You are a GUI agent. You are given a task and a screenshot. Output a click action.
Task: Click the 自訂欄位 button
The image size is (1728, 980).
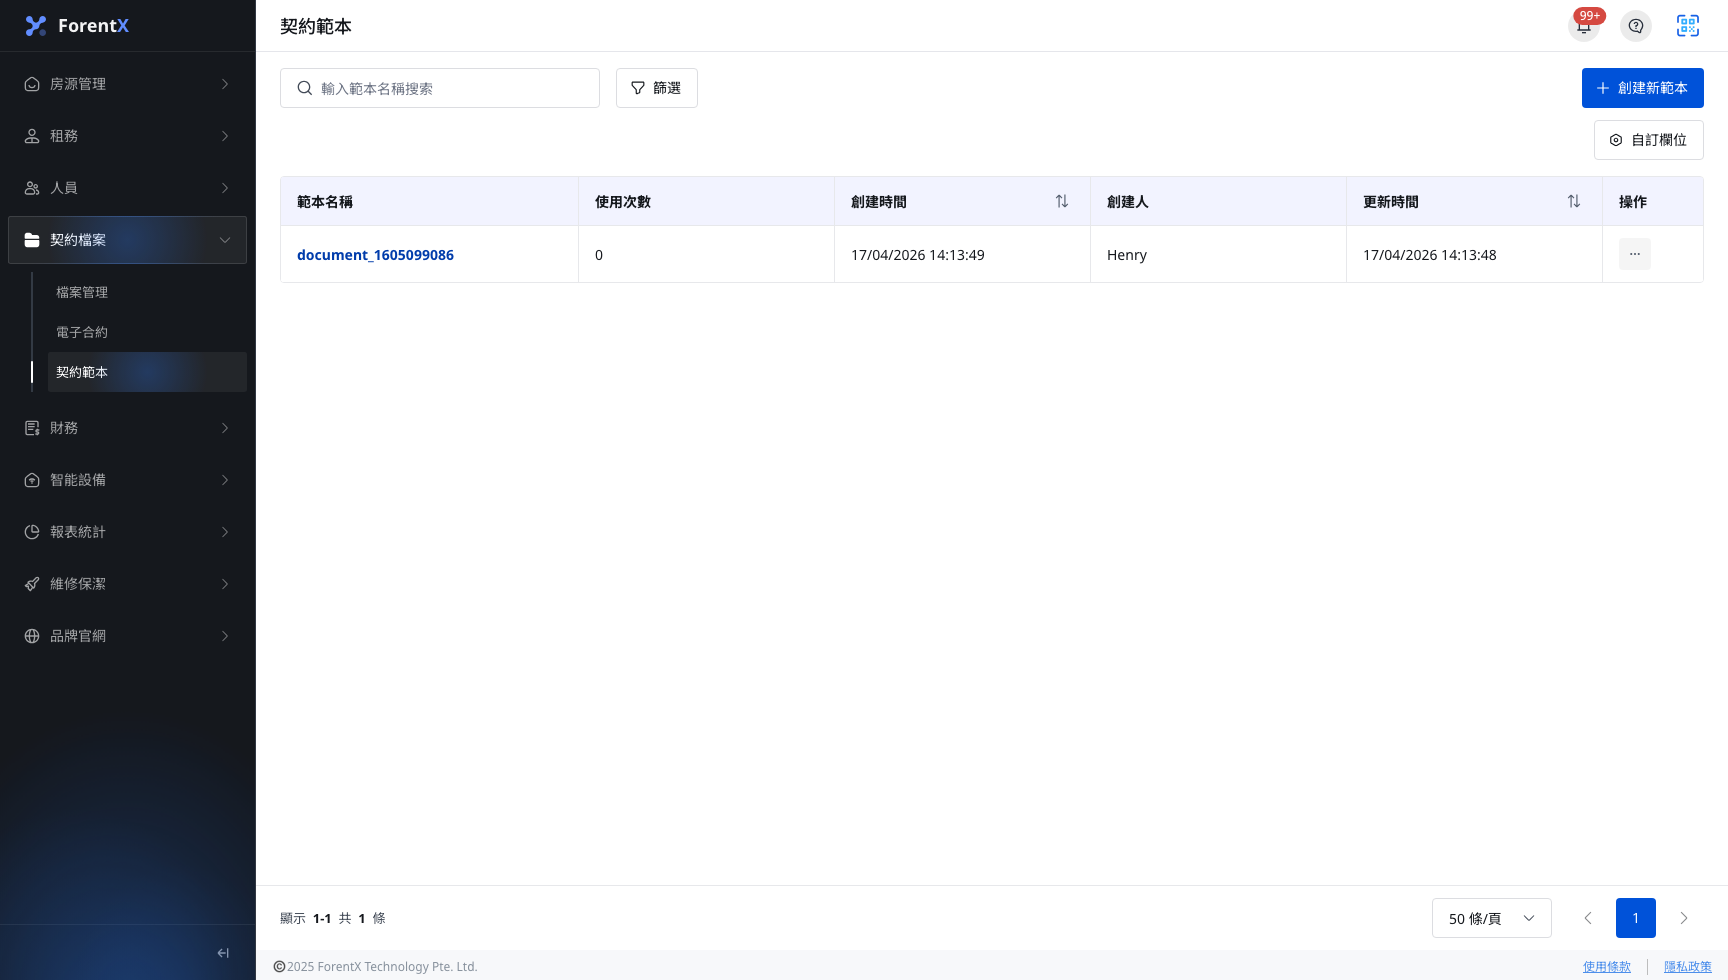(1648, 140)
